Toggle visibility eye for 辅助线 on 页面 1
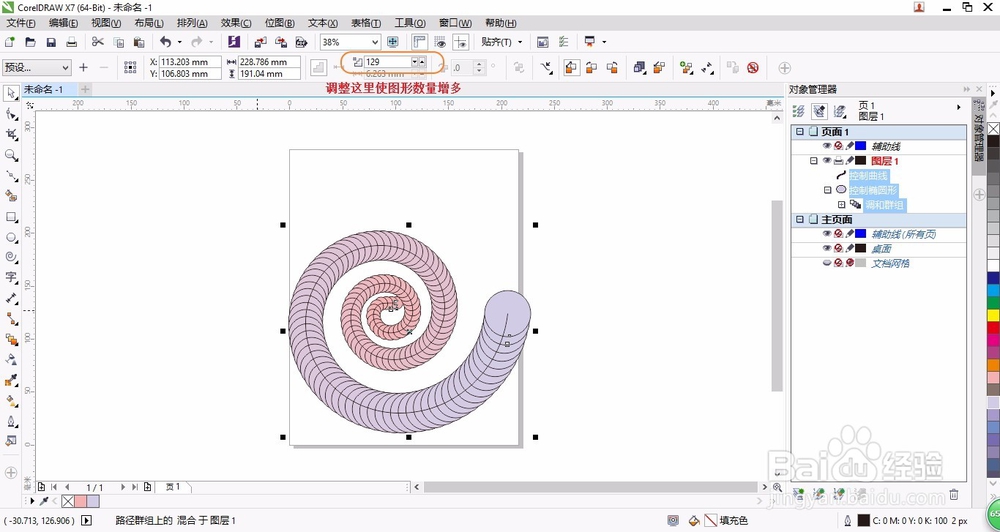1000x532 pixels. click(x=827, y=146)
